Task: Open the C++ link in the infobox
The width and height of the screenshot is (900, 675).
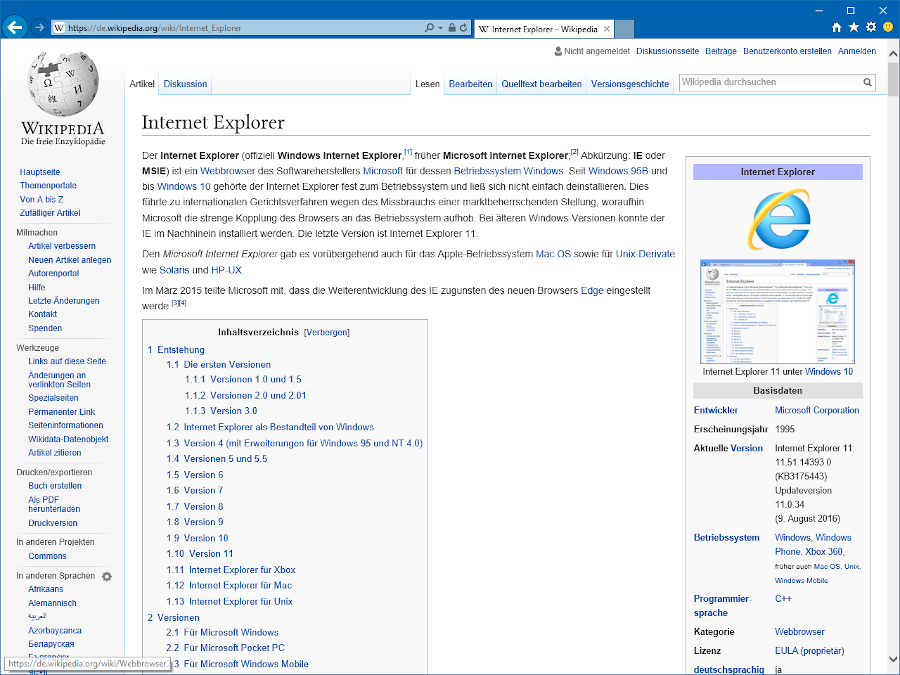Action: (x=783, y=599)
